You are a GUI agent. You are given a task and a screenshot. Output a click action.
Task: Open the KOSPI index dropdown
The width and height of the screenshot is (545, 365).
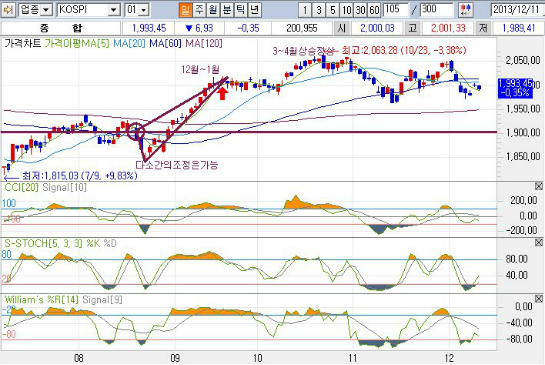(x=113, y=10)
